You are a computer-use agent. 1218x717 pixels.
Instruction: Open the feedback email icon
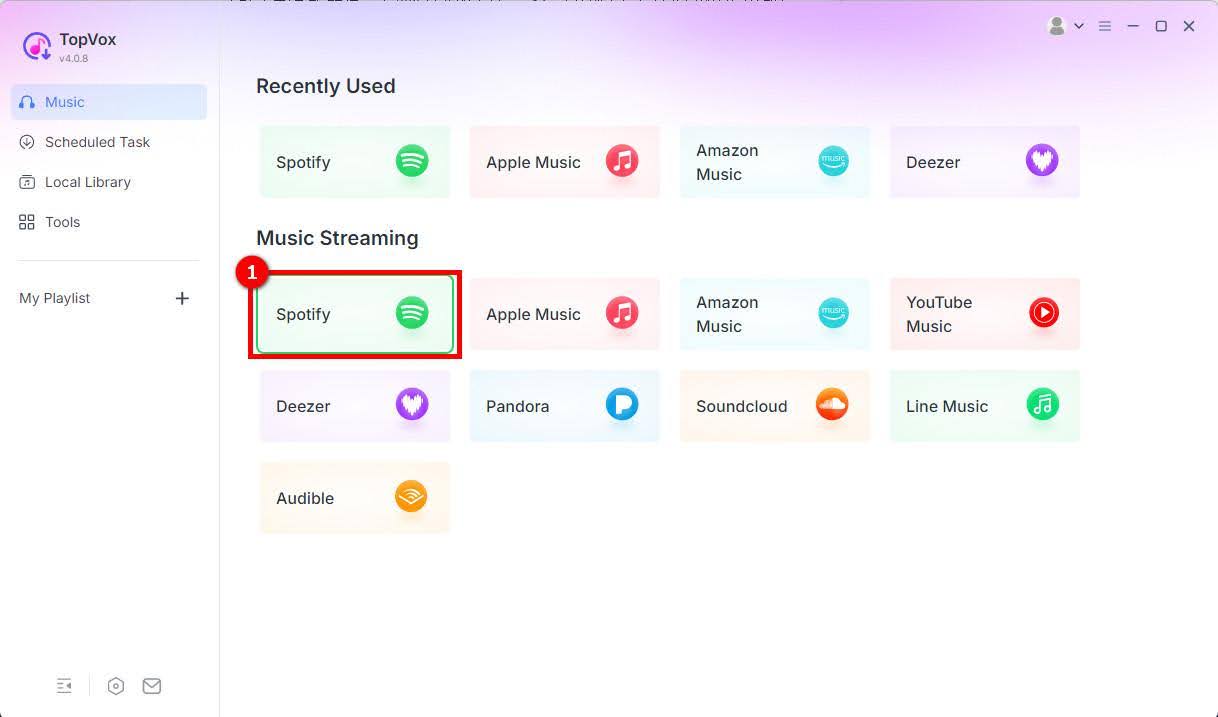point(152,686)
